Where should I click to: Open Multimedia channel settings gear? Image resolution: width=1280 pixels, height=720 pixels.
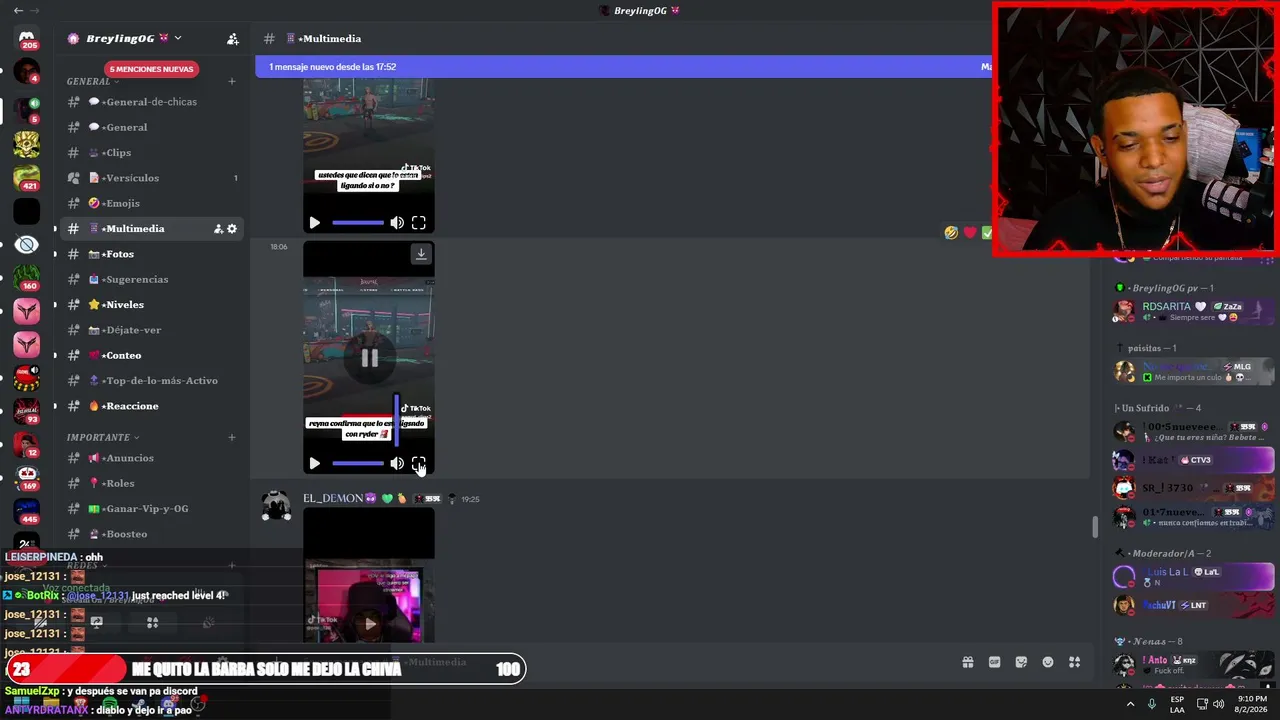[232, 229]
